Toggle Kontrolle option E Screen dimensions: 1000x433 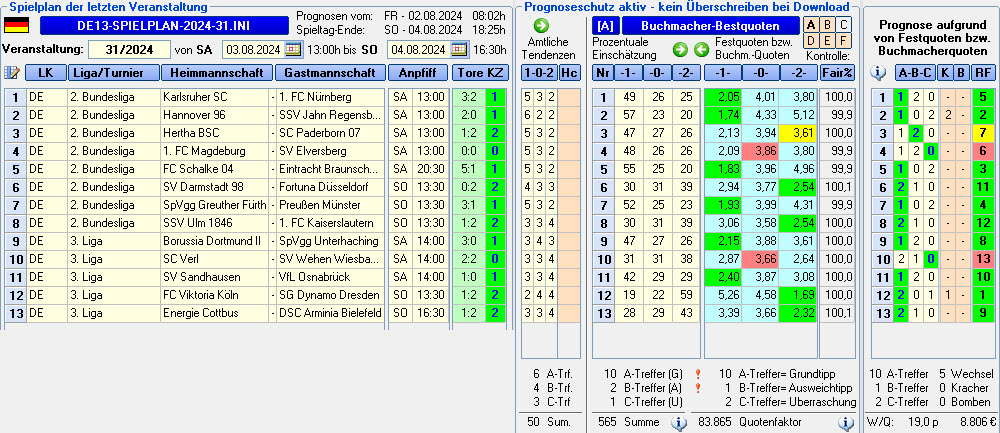[827, 41]
